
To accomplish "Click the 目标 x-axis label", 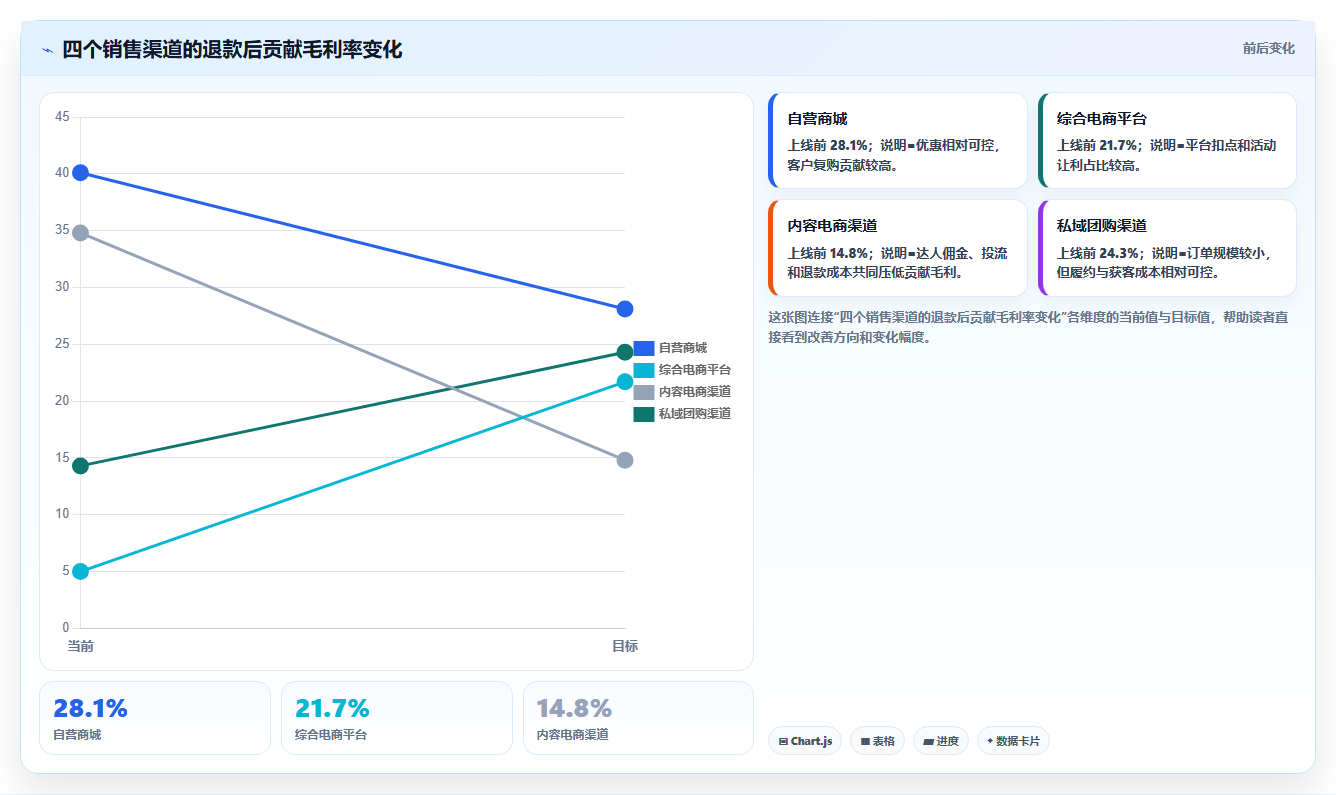I will point(625,646).
